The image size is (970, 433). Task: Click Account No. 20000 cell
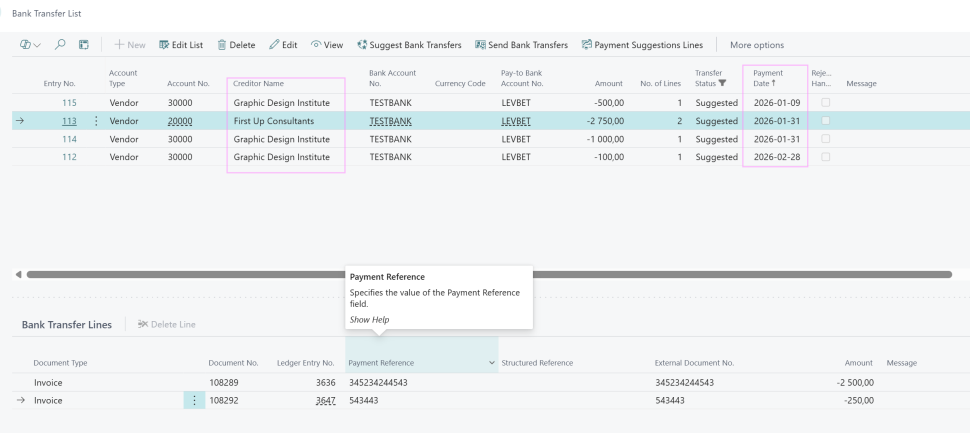click(x=180, y=121)
